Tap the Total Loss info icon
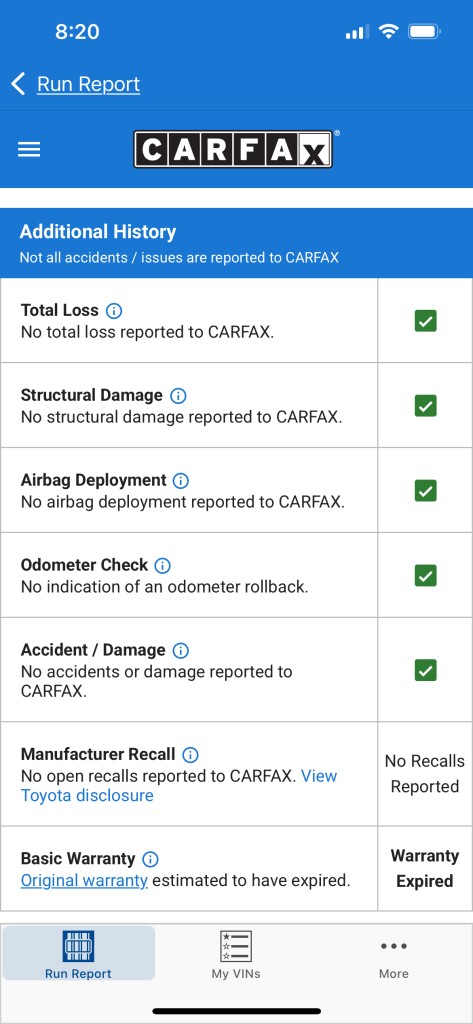 point(114,310)
